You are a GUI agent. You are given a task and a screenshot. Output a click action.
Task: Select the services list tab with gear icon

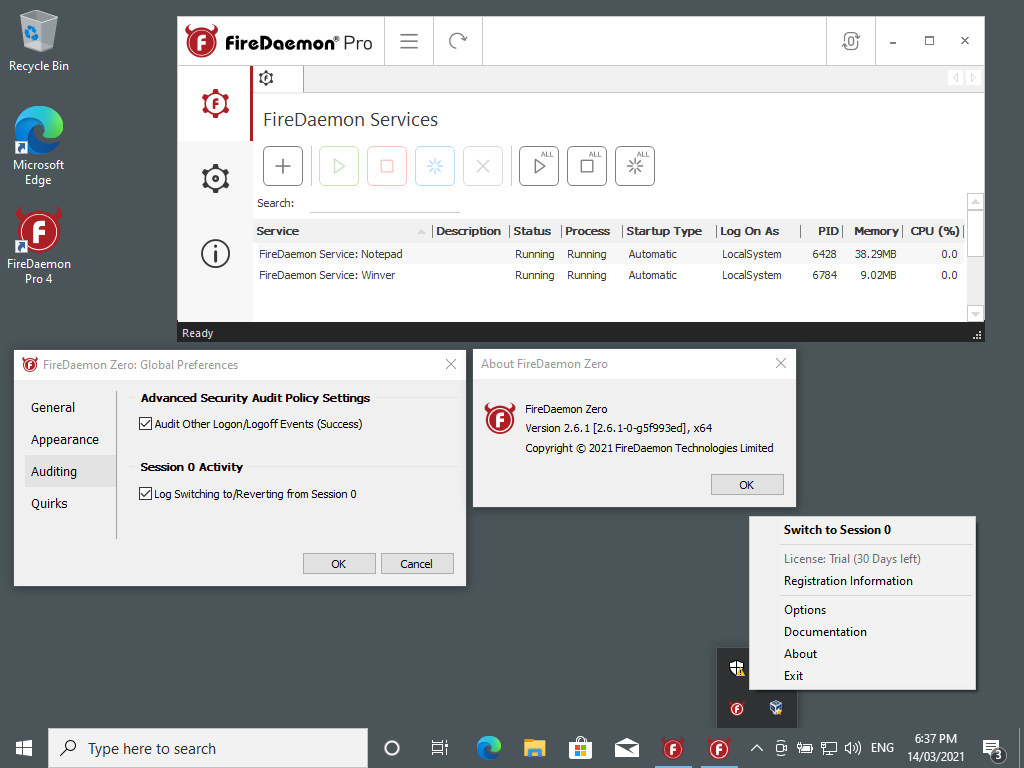coord(278,78)
